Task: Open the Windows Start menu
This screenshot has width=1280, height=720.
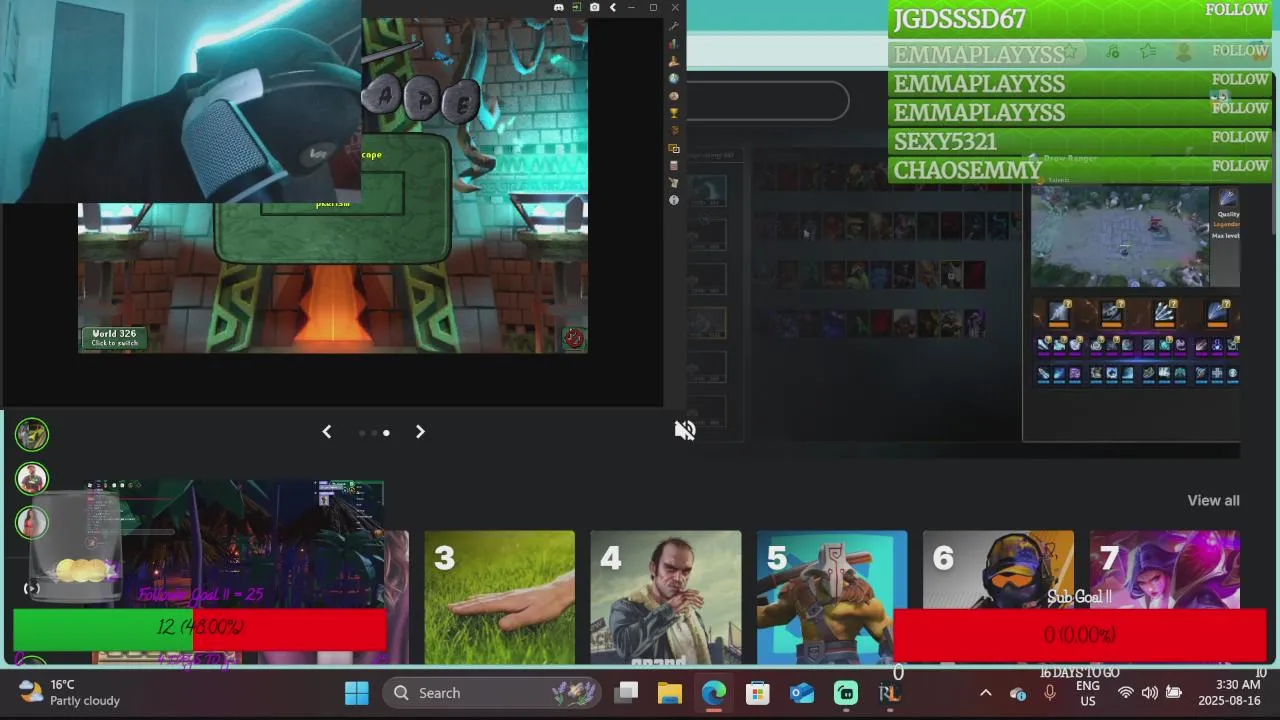Action: click(356, 693)
